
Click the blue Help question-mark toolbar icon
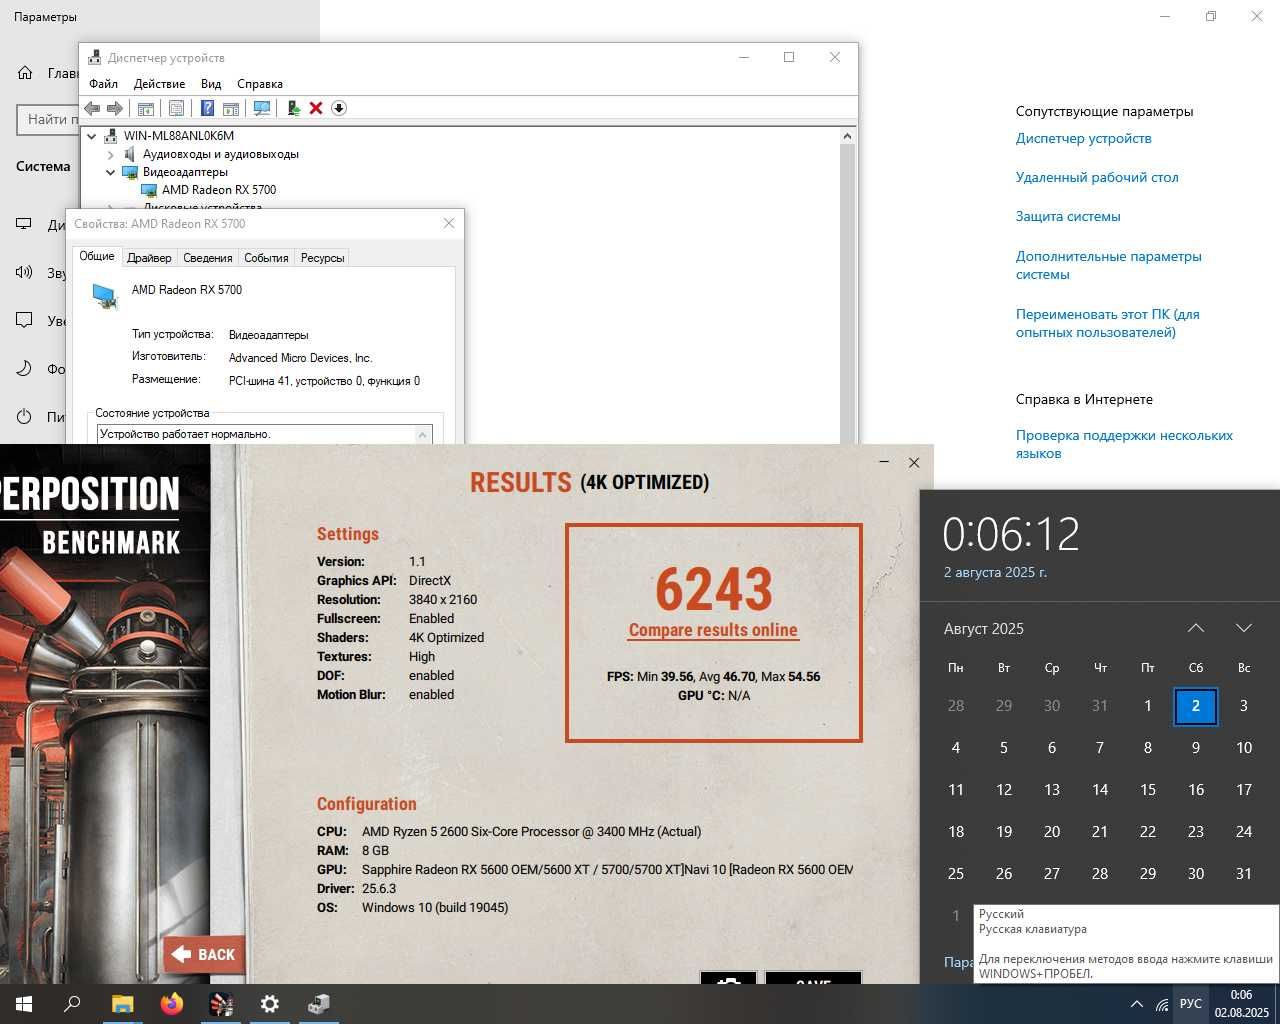click(x=207, y=108)
